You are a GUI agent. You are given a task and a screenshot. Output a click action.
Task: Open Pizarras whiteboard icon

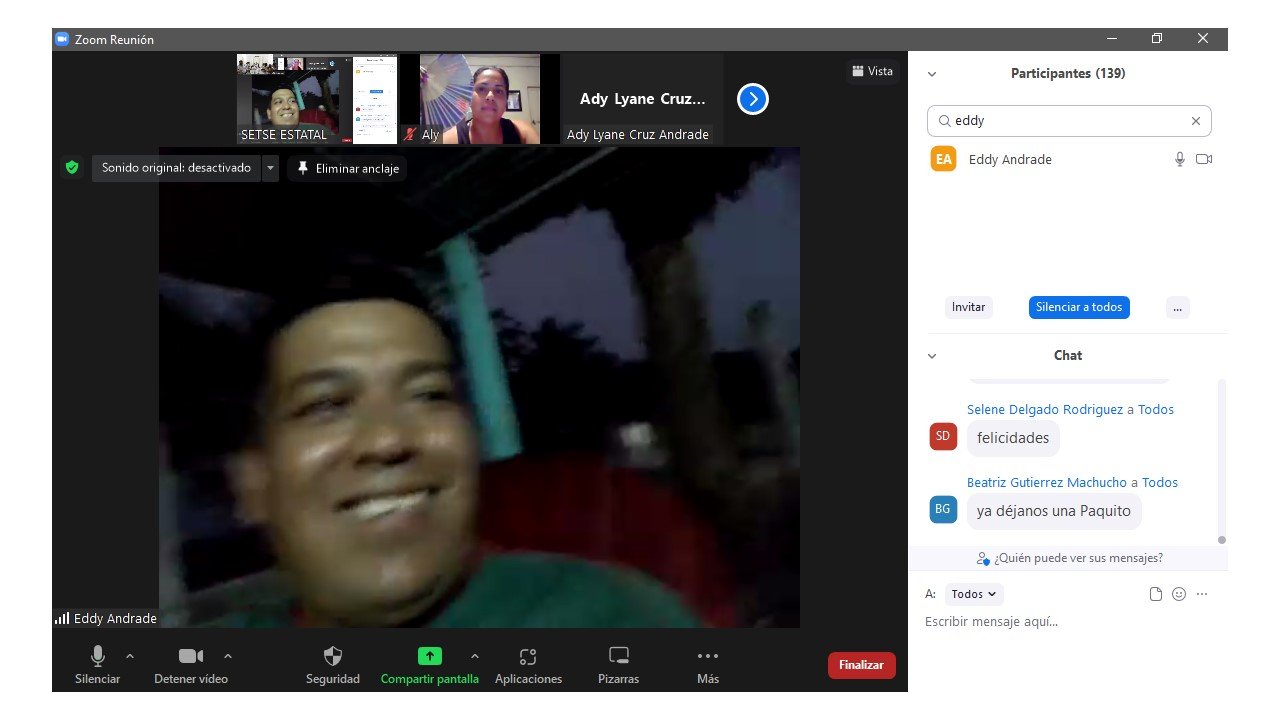tap(619, 656)
